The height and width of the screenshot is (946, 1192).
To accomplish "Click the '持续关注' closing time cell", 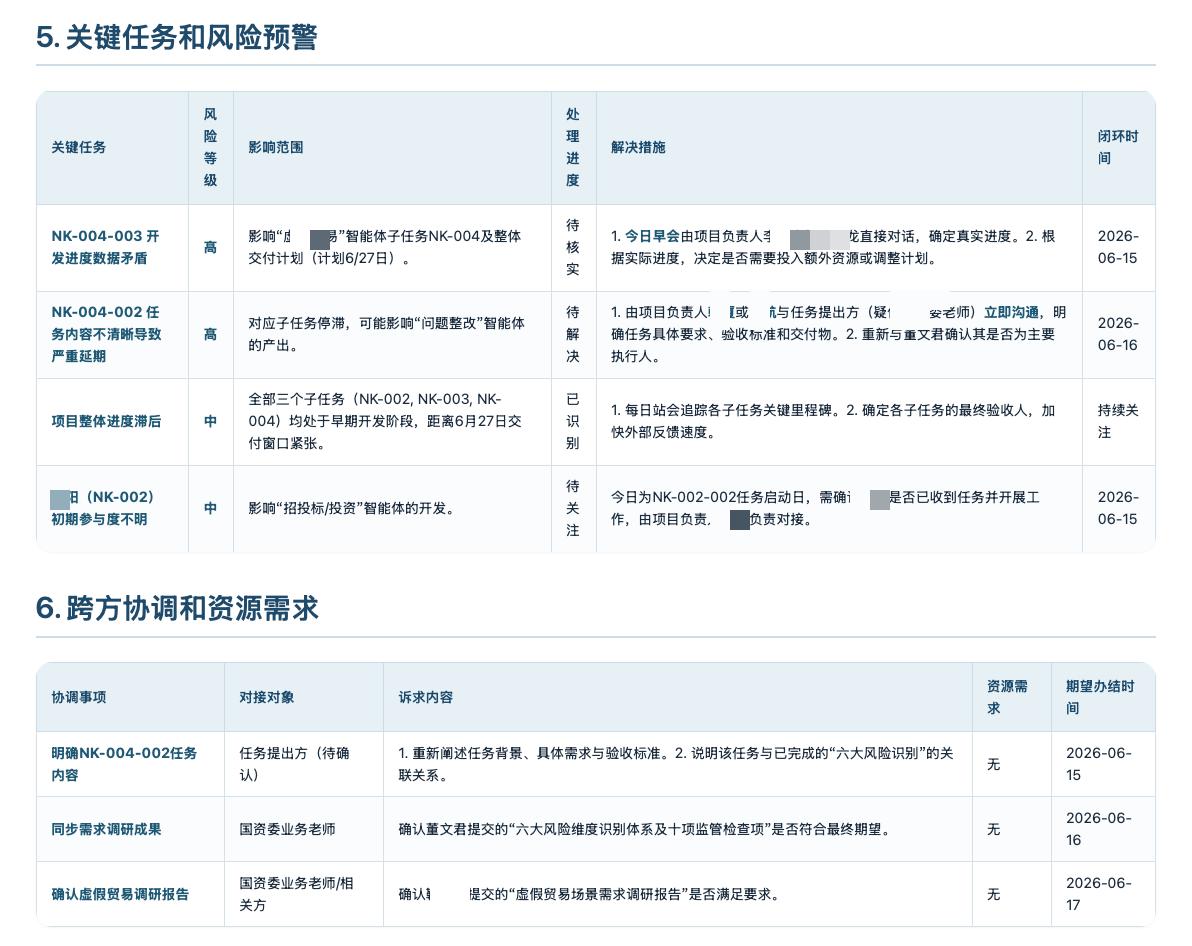I will pos(1118,421).
